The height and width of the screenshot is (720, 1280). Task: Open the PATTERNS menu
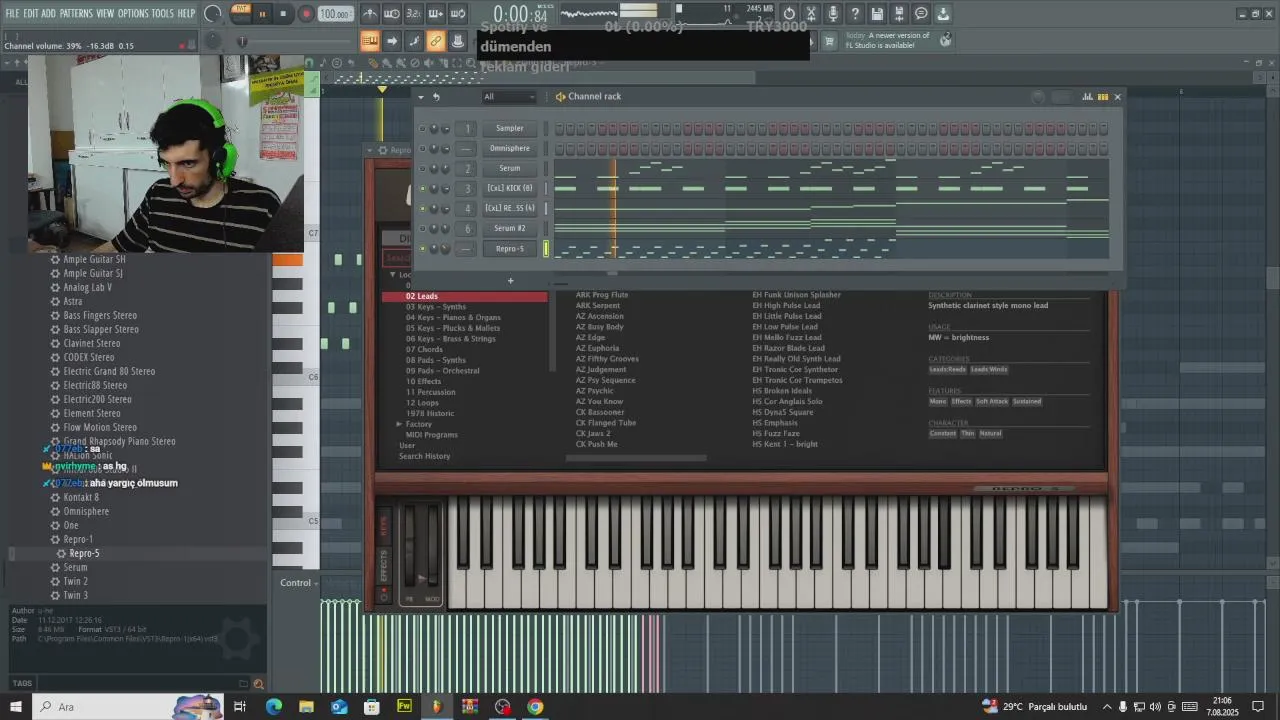point(76,13)
